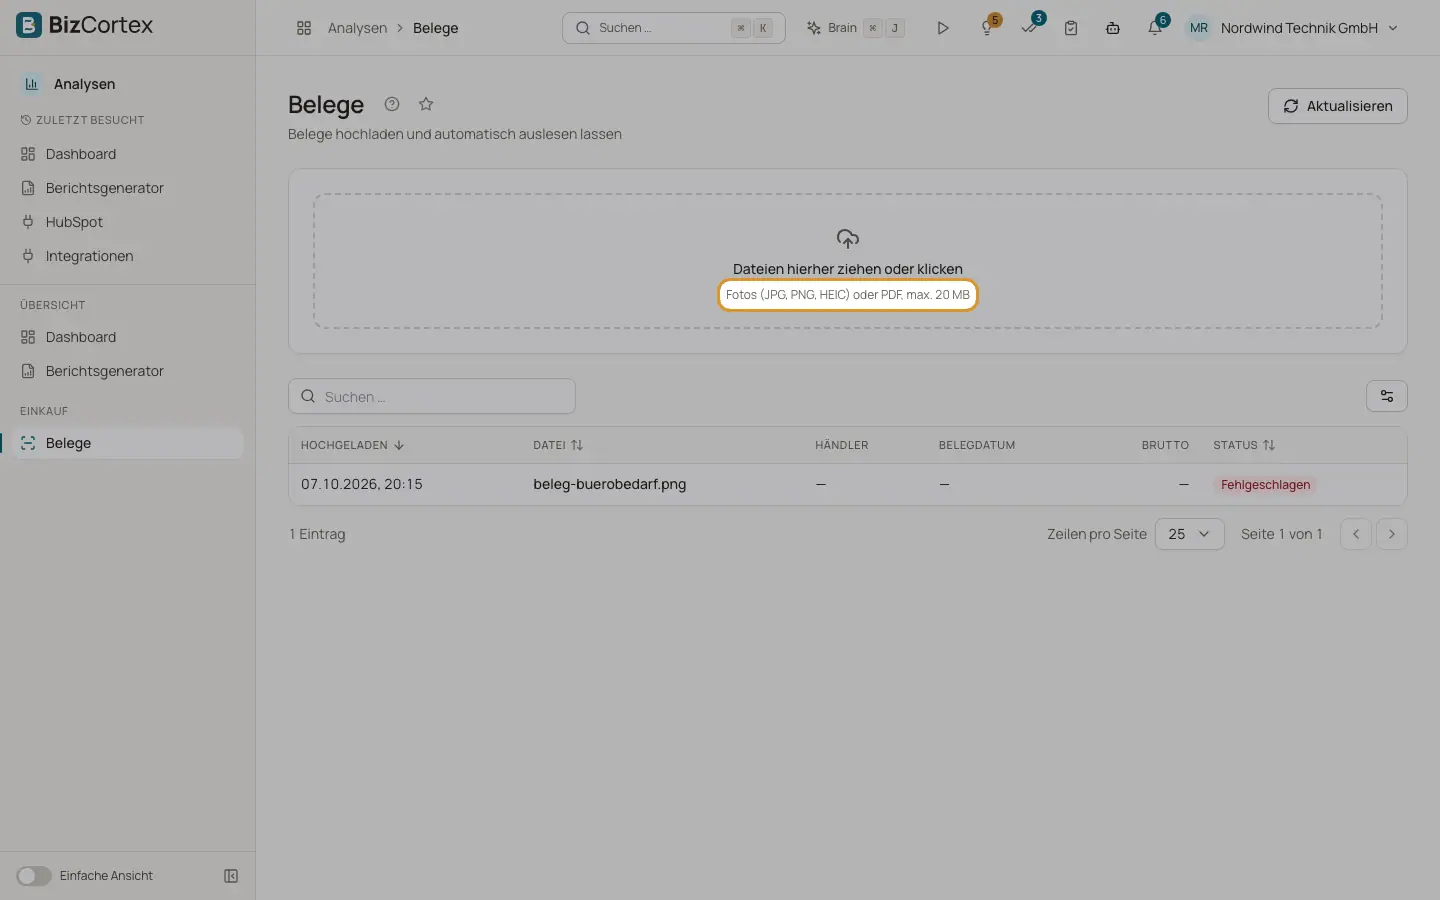Open the lightbulb insights icon with badge 5

[x=988, y=27]
